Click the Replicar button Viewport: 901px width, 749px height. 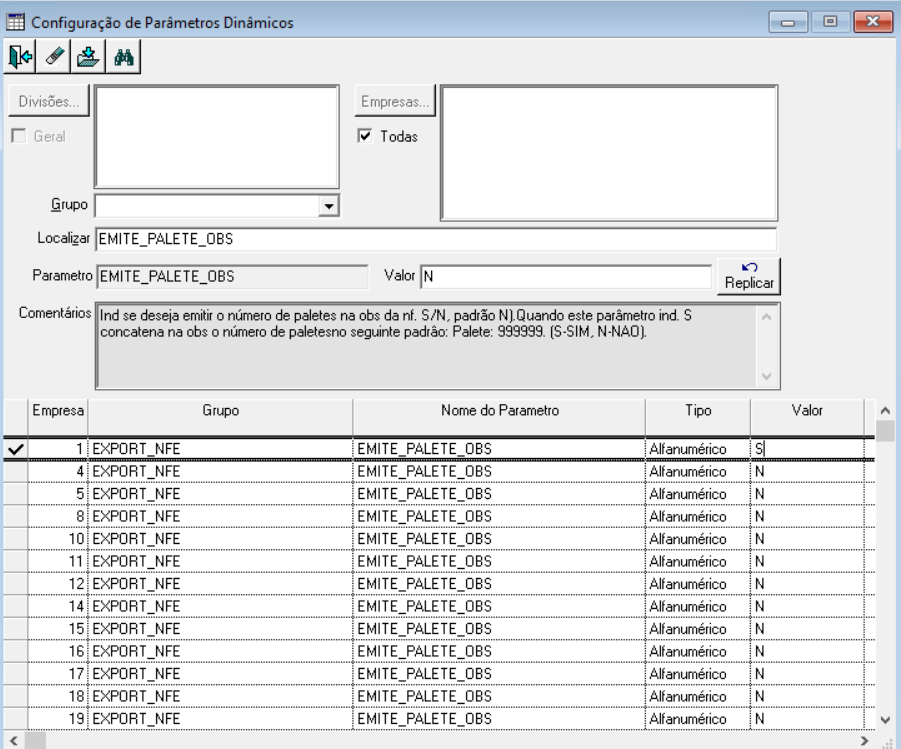[749, 276]
